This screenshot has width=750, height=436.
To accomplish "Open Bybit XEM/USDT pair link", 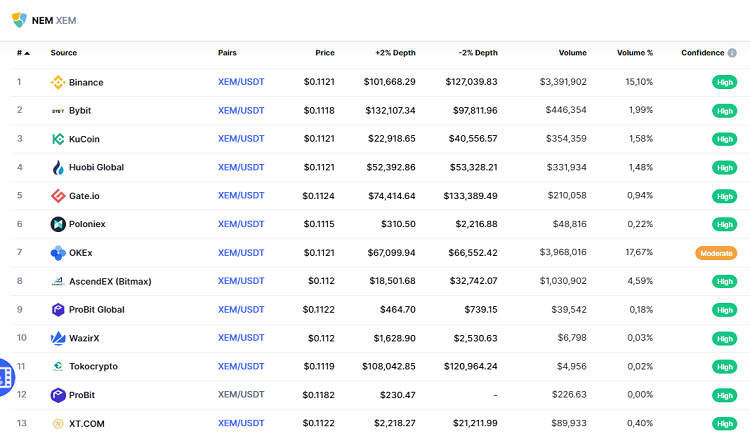I will 241,110.
